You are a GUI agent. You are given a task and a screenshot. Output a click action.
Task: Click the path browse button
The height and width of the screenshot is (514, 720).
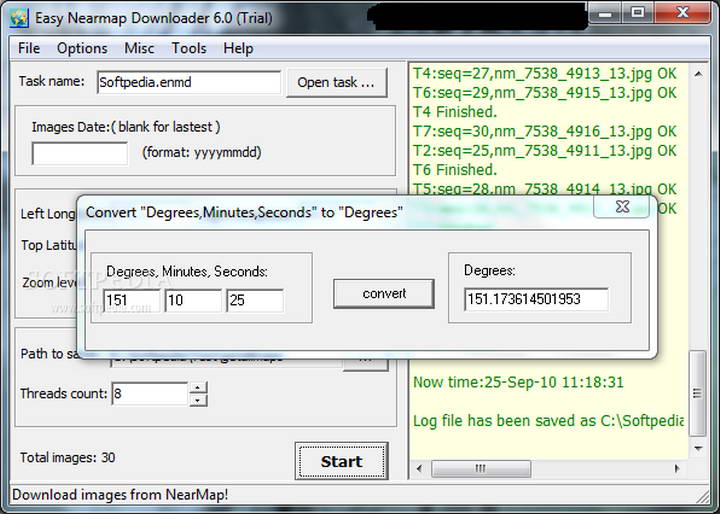pos(366,363)
